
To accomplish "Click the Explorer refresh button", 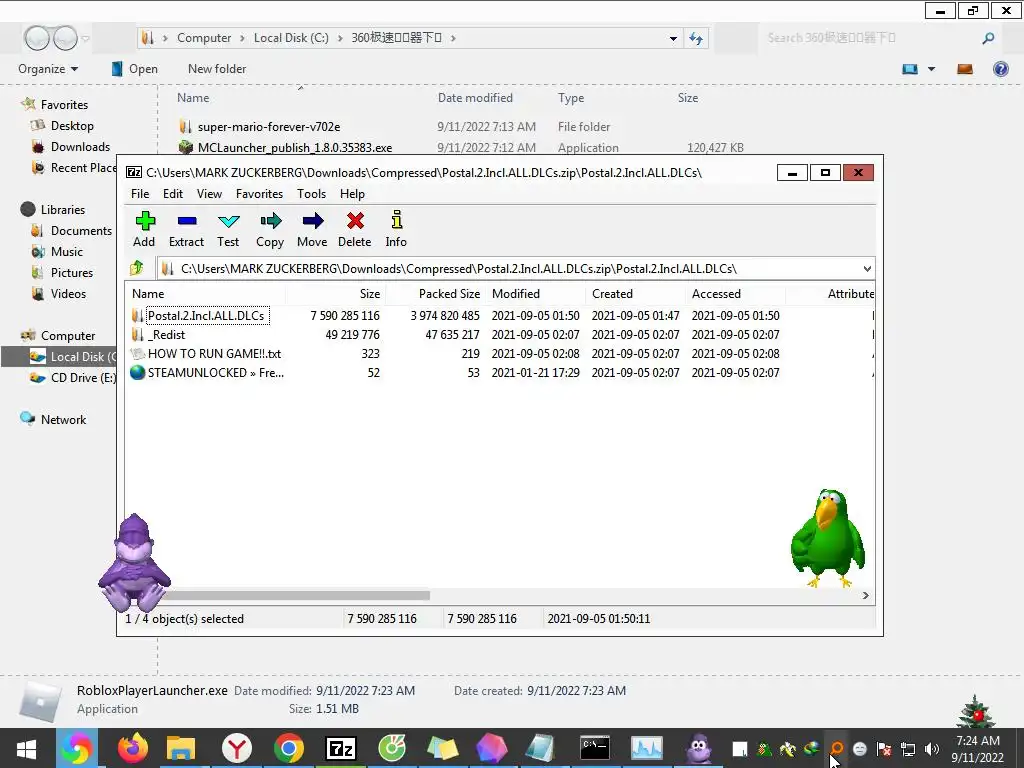I will [696, 39].
